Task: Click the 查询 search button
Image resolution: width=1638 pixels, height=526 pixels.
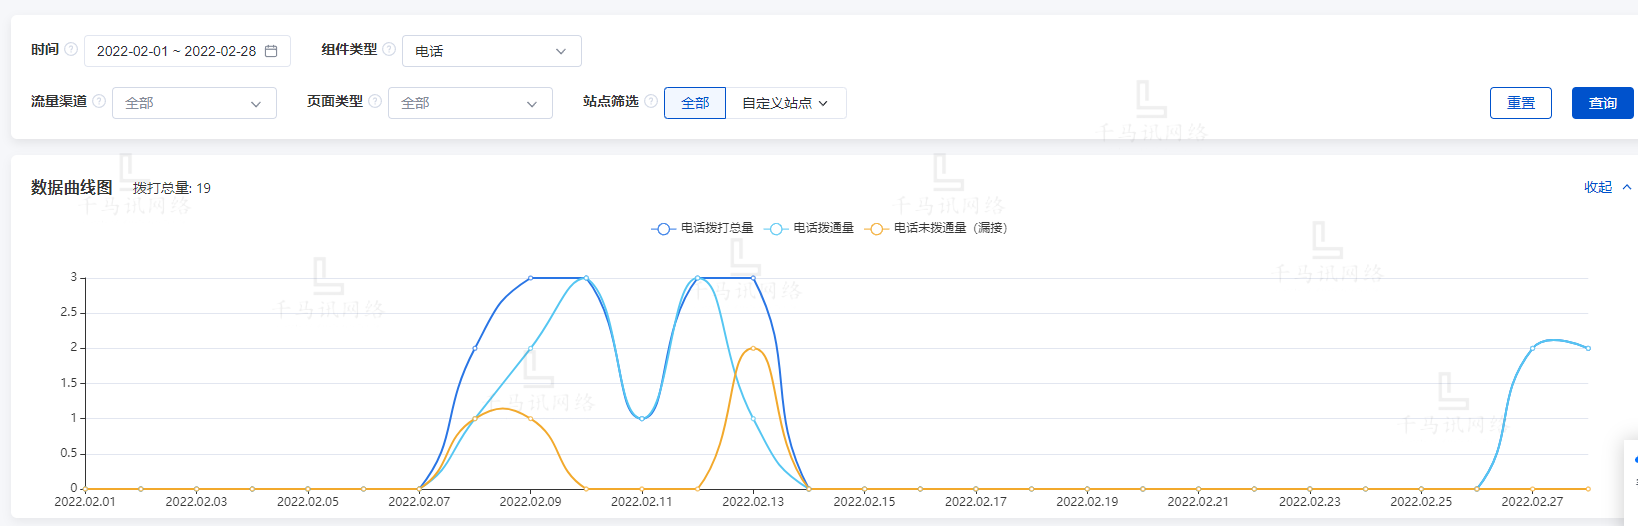Action: (x=1602, y=103)
